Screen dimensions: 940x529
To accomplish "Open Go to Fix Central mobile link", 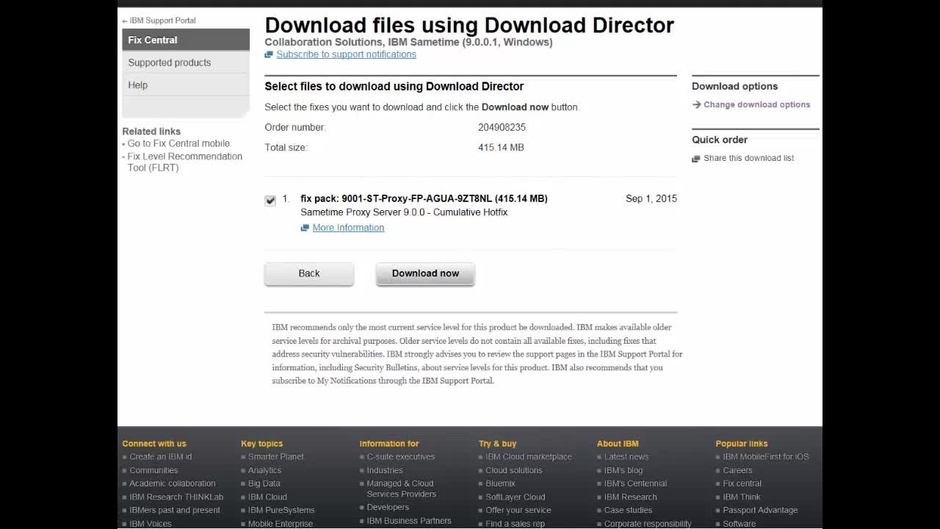I will [178, 143].
